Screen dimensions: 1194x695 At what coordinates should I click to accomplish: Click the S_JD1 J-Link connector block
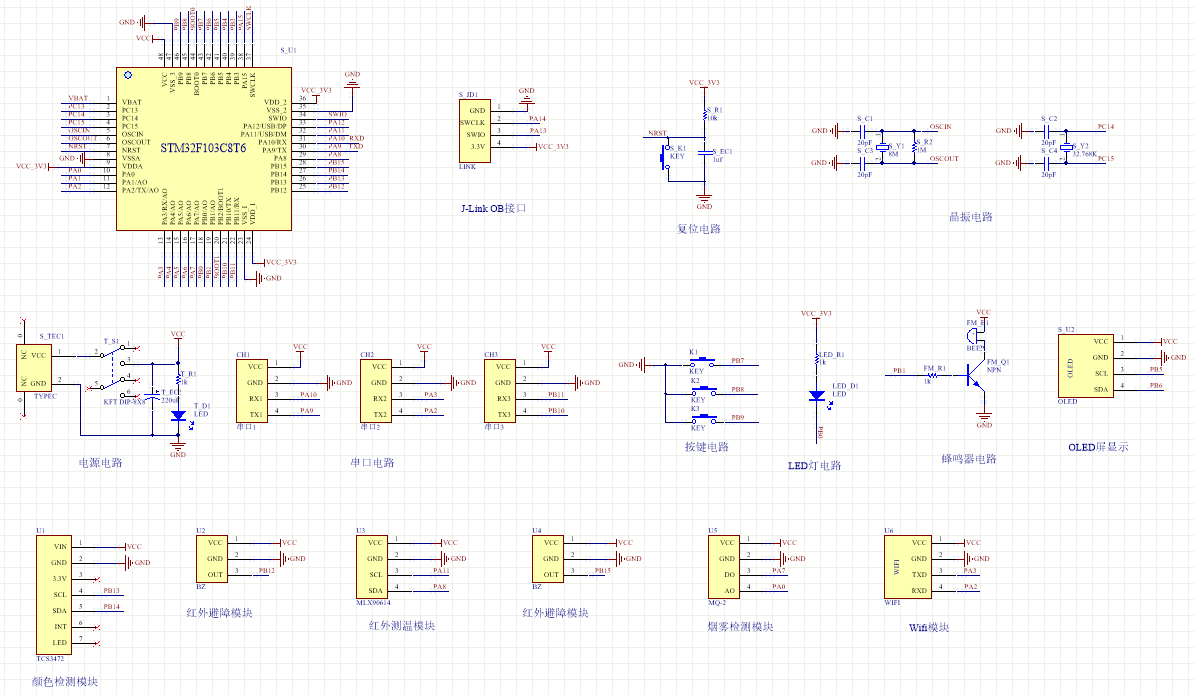(x=476, y=129)
